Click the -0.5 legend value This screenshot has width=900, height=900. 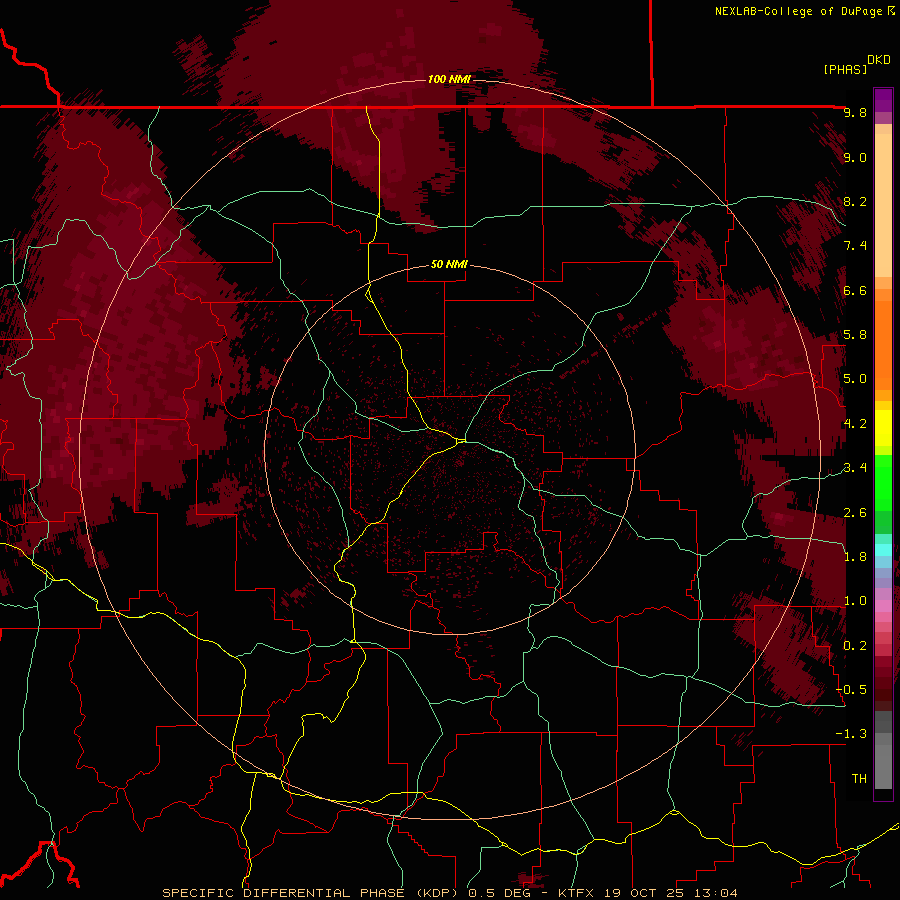click(851, 690)
